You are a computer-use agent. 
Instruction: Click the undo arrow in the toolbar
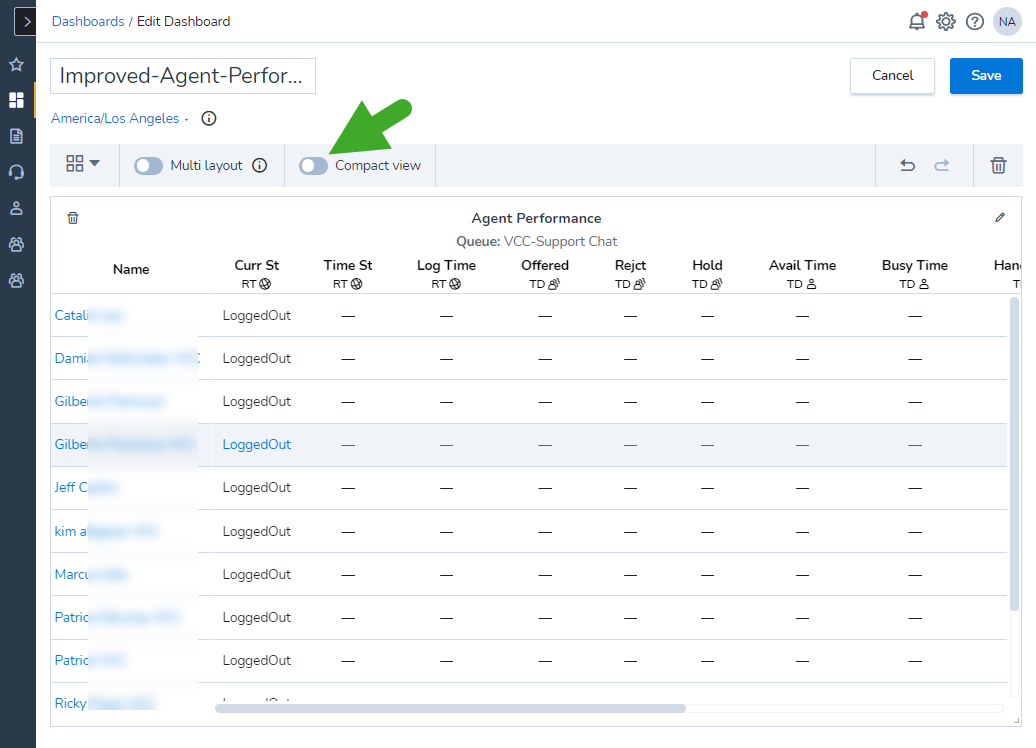(907, 165)
